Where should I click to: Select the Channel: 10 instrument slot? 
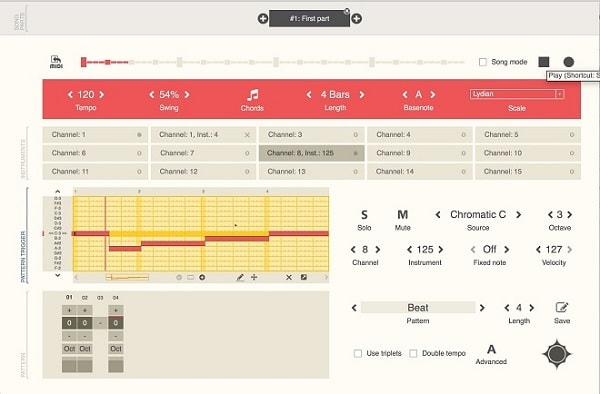[528, 153]
